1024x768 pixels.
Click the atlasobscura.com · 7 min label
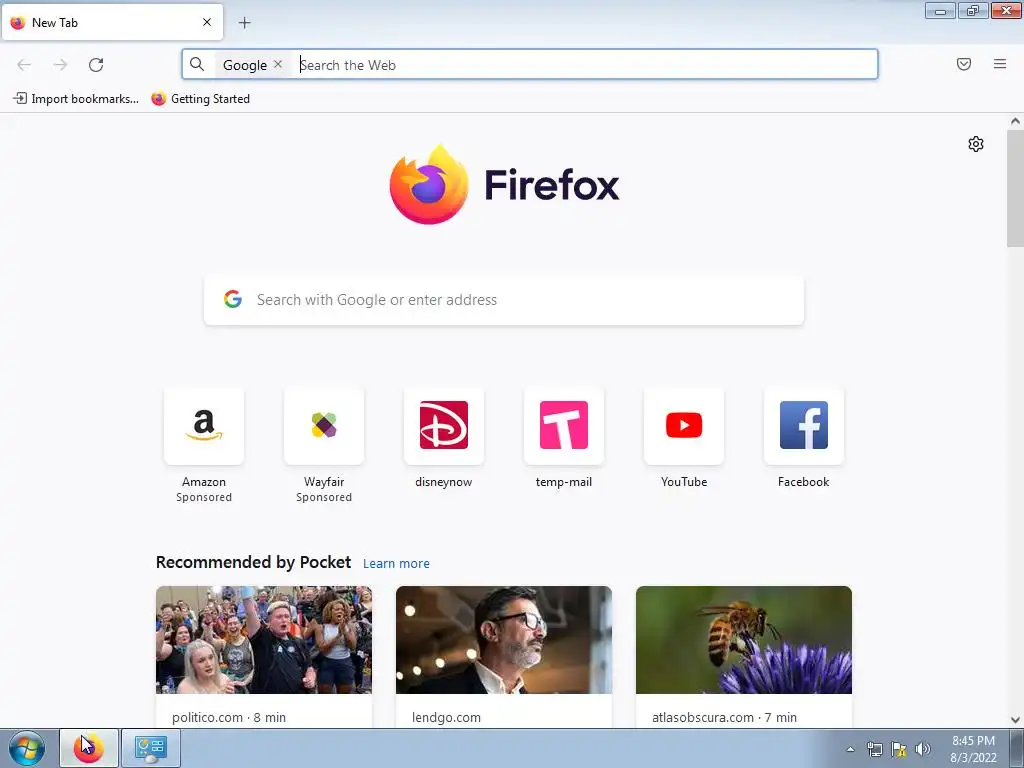pos(724,717)
